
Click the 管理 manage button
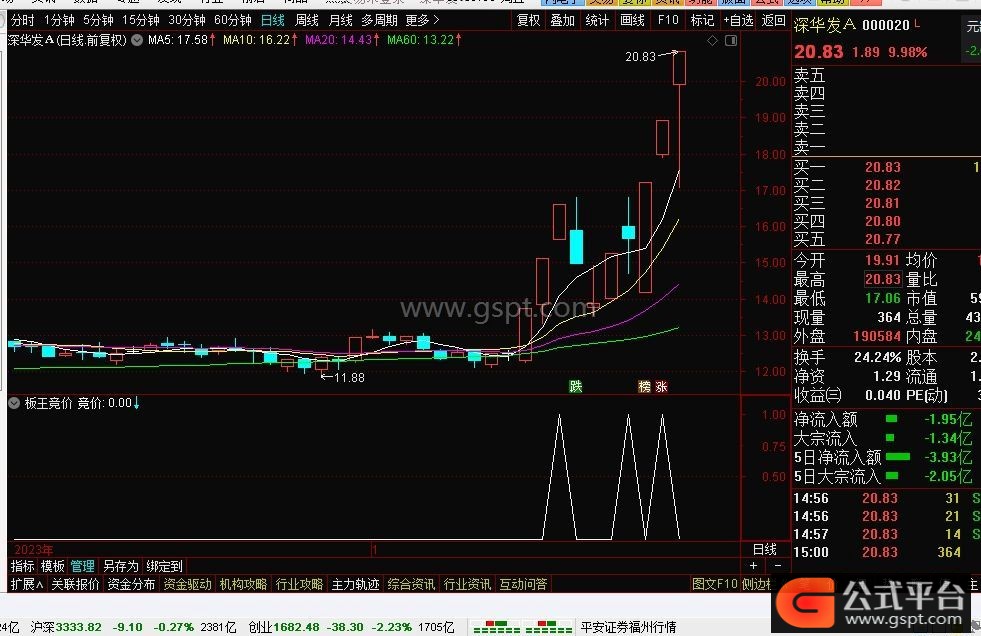[x=83, y=566]
